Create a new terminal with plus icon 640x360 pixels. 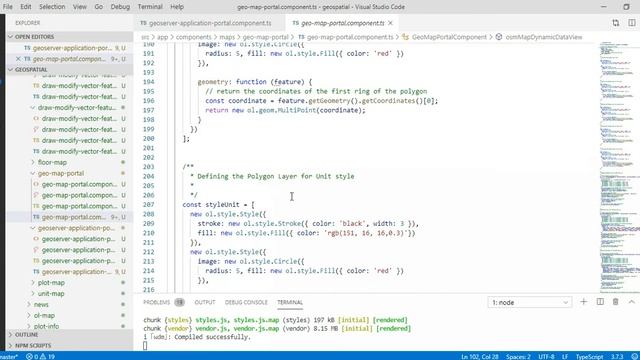(583, 302)
